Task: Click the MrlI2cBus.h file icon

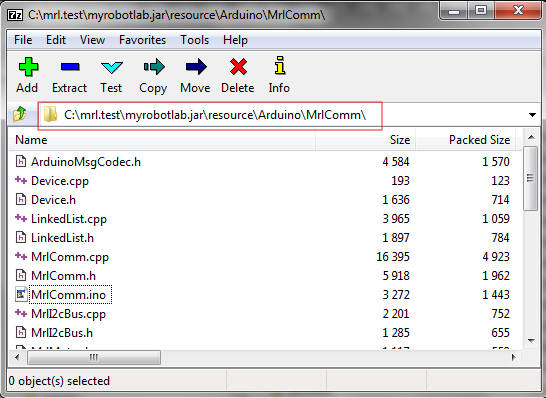Action: click(x=21, y=332)
